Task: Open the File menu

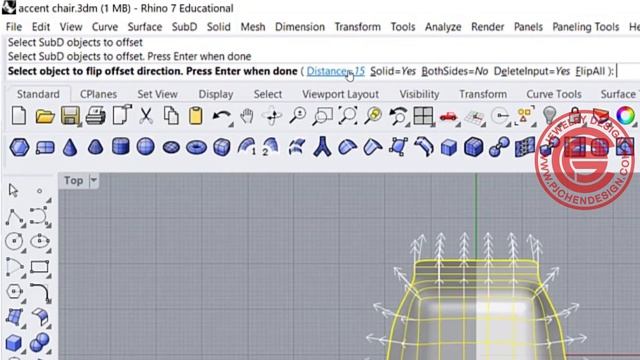Action: (x=14, y=27)
